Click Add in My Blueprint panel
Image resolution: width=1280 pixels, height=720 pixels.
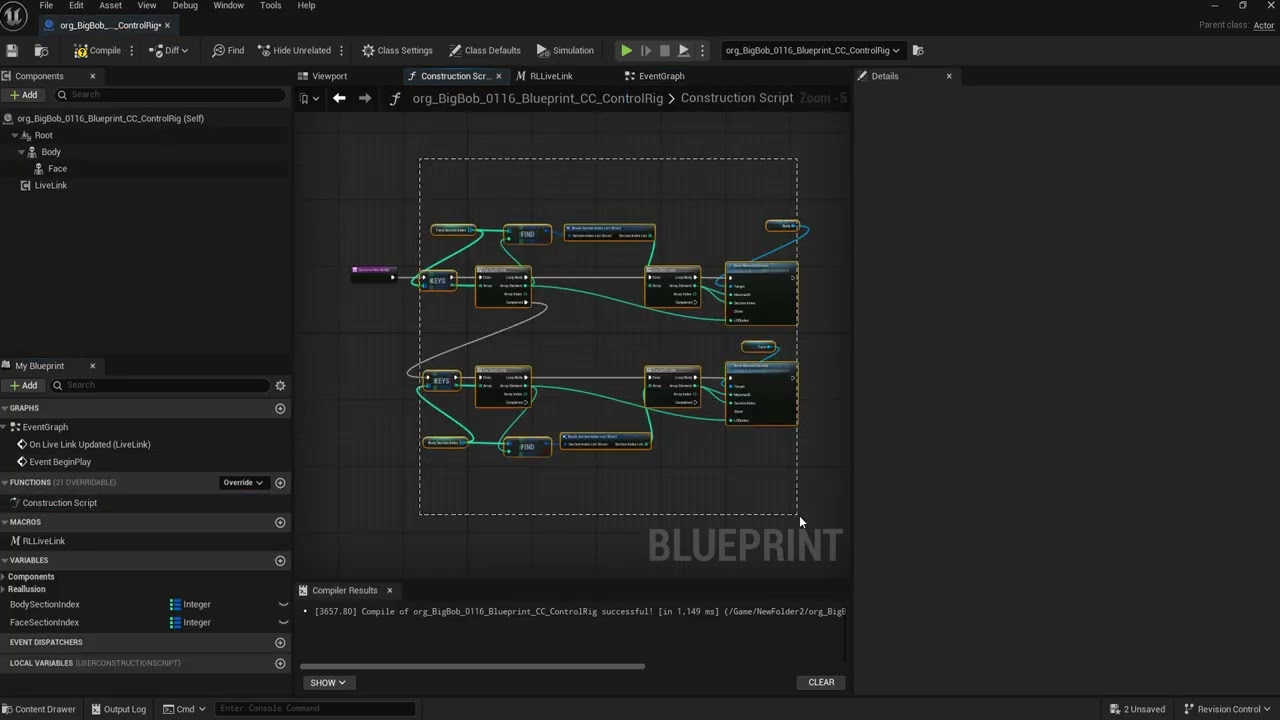[x=24, y=385]
